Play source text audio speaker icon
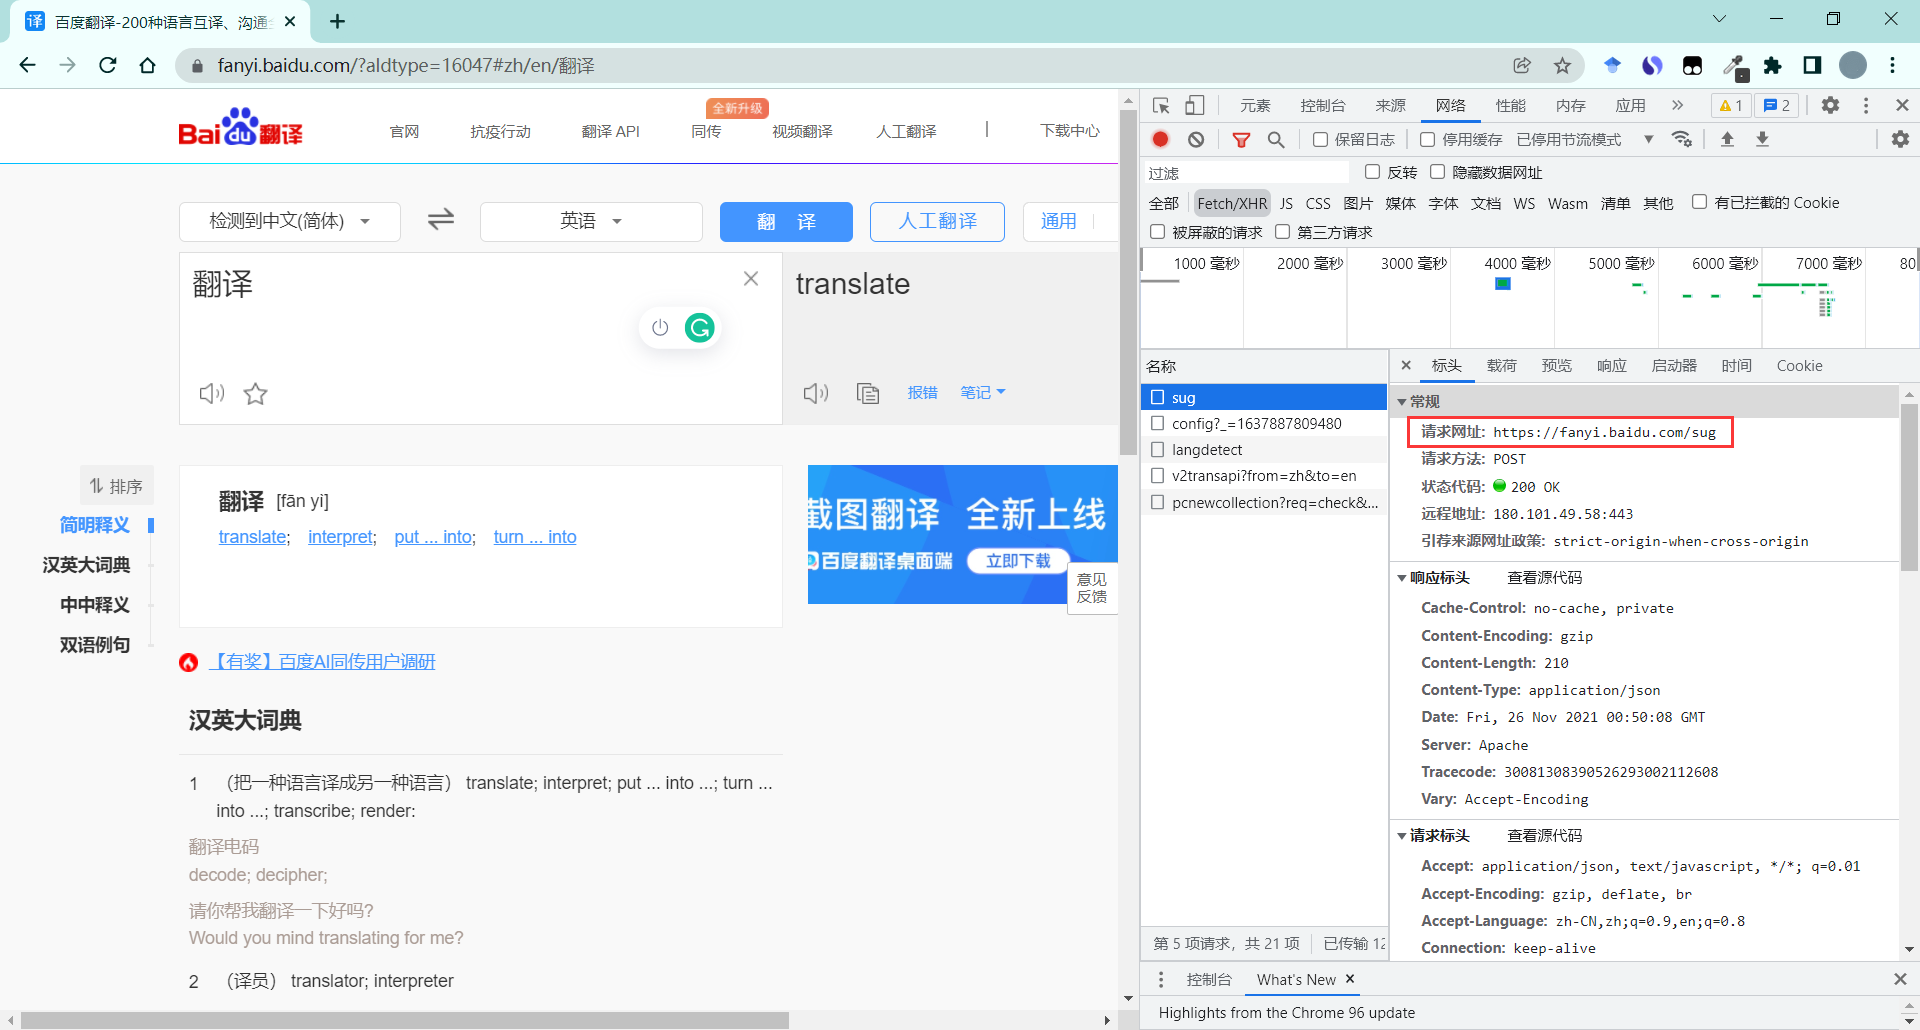Screen dimensions: 1920x1030 tap(212, 394)
